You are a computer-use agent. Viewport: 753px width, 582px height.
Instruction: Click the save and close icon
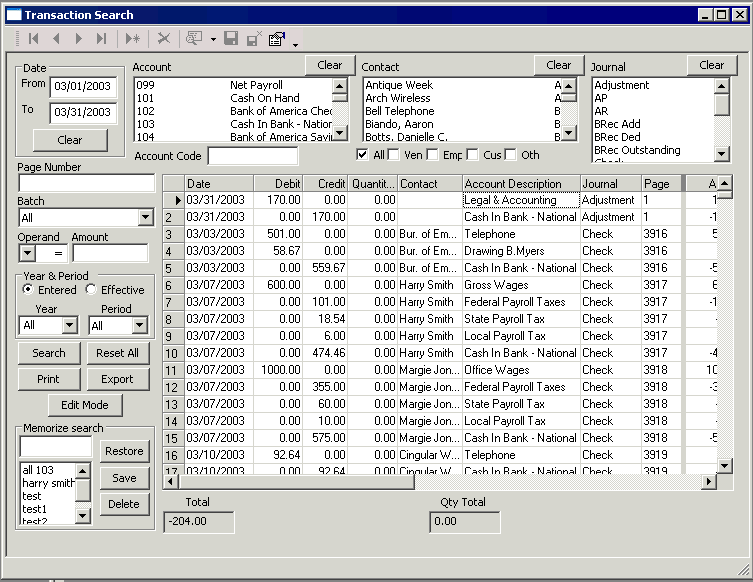point(254,38)
